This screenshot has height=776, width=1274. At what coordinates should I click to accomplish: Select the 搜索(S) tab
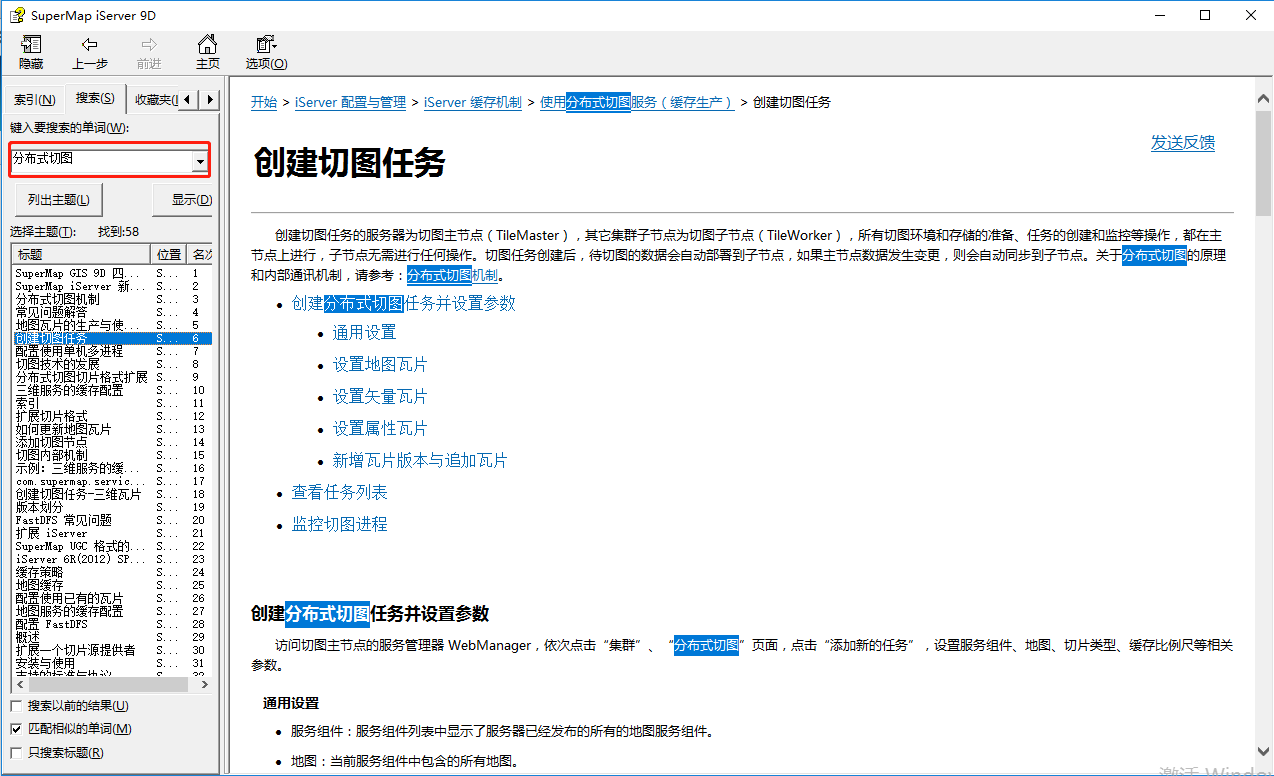tap(95, 98)
